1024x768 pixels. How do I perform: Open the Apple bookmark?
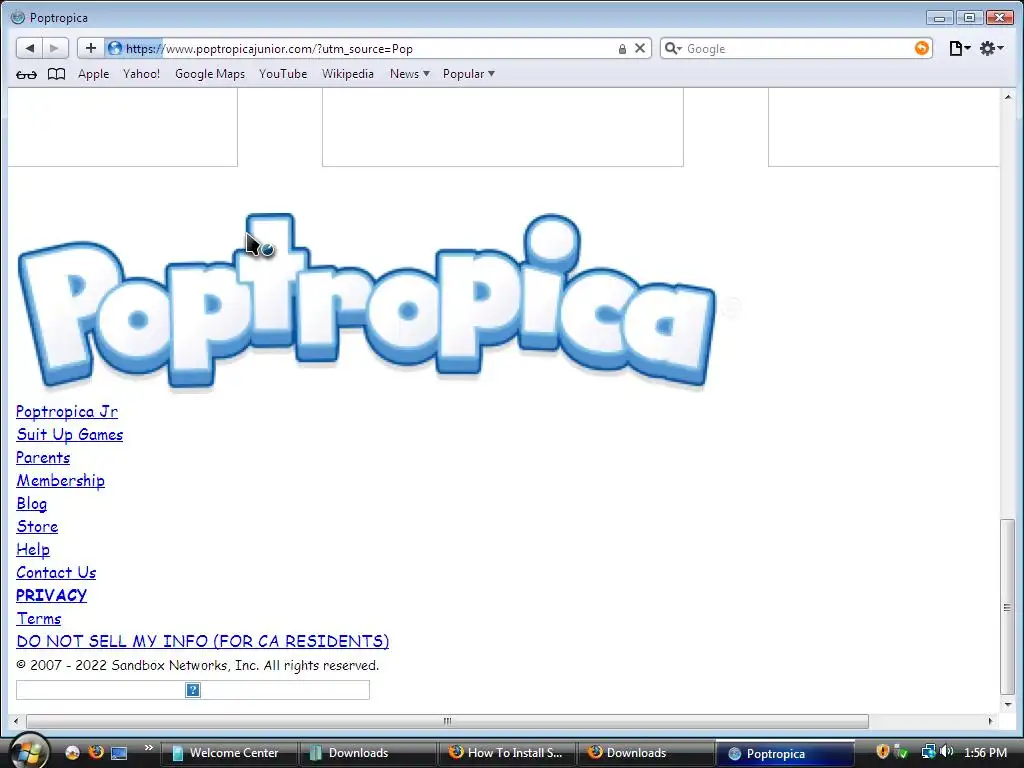[93, 74]
